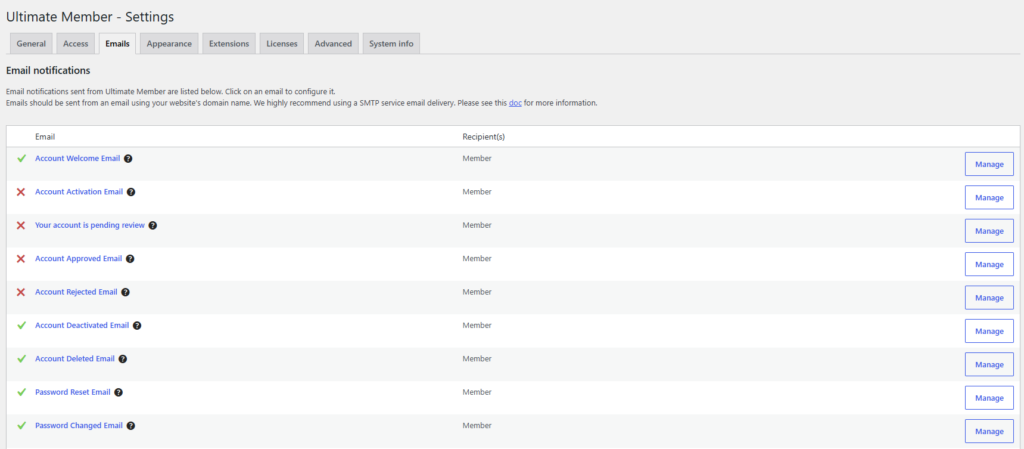Open Account Approved Email link
Image resolution: width=1024 pixels, height=449 pixels.
click(x=78, y=258)
